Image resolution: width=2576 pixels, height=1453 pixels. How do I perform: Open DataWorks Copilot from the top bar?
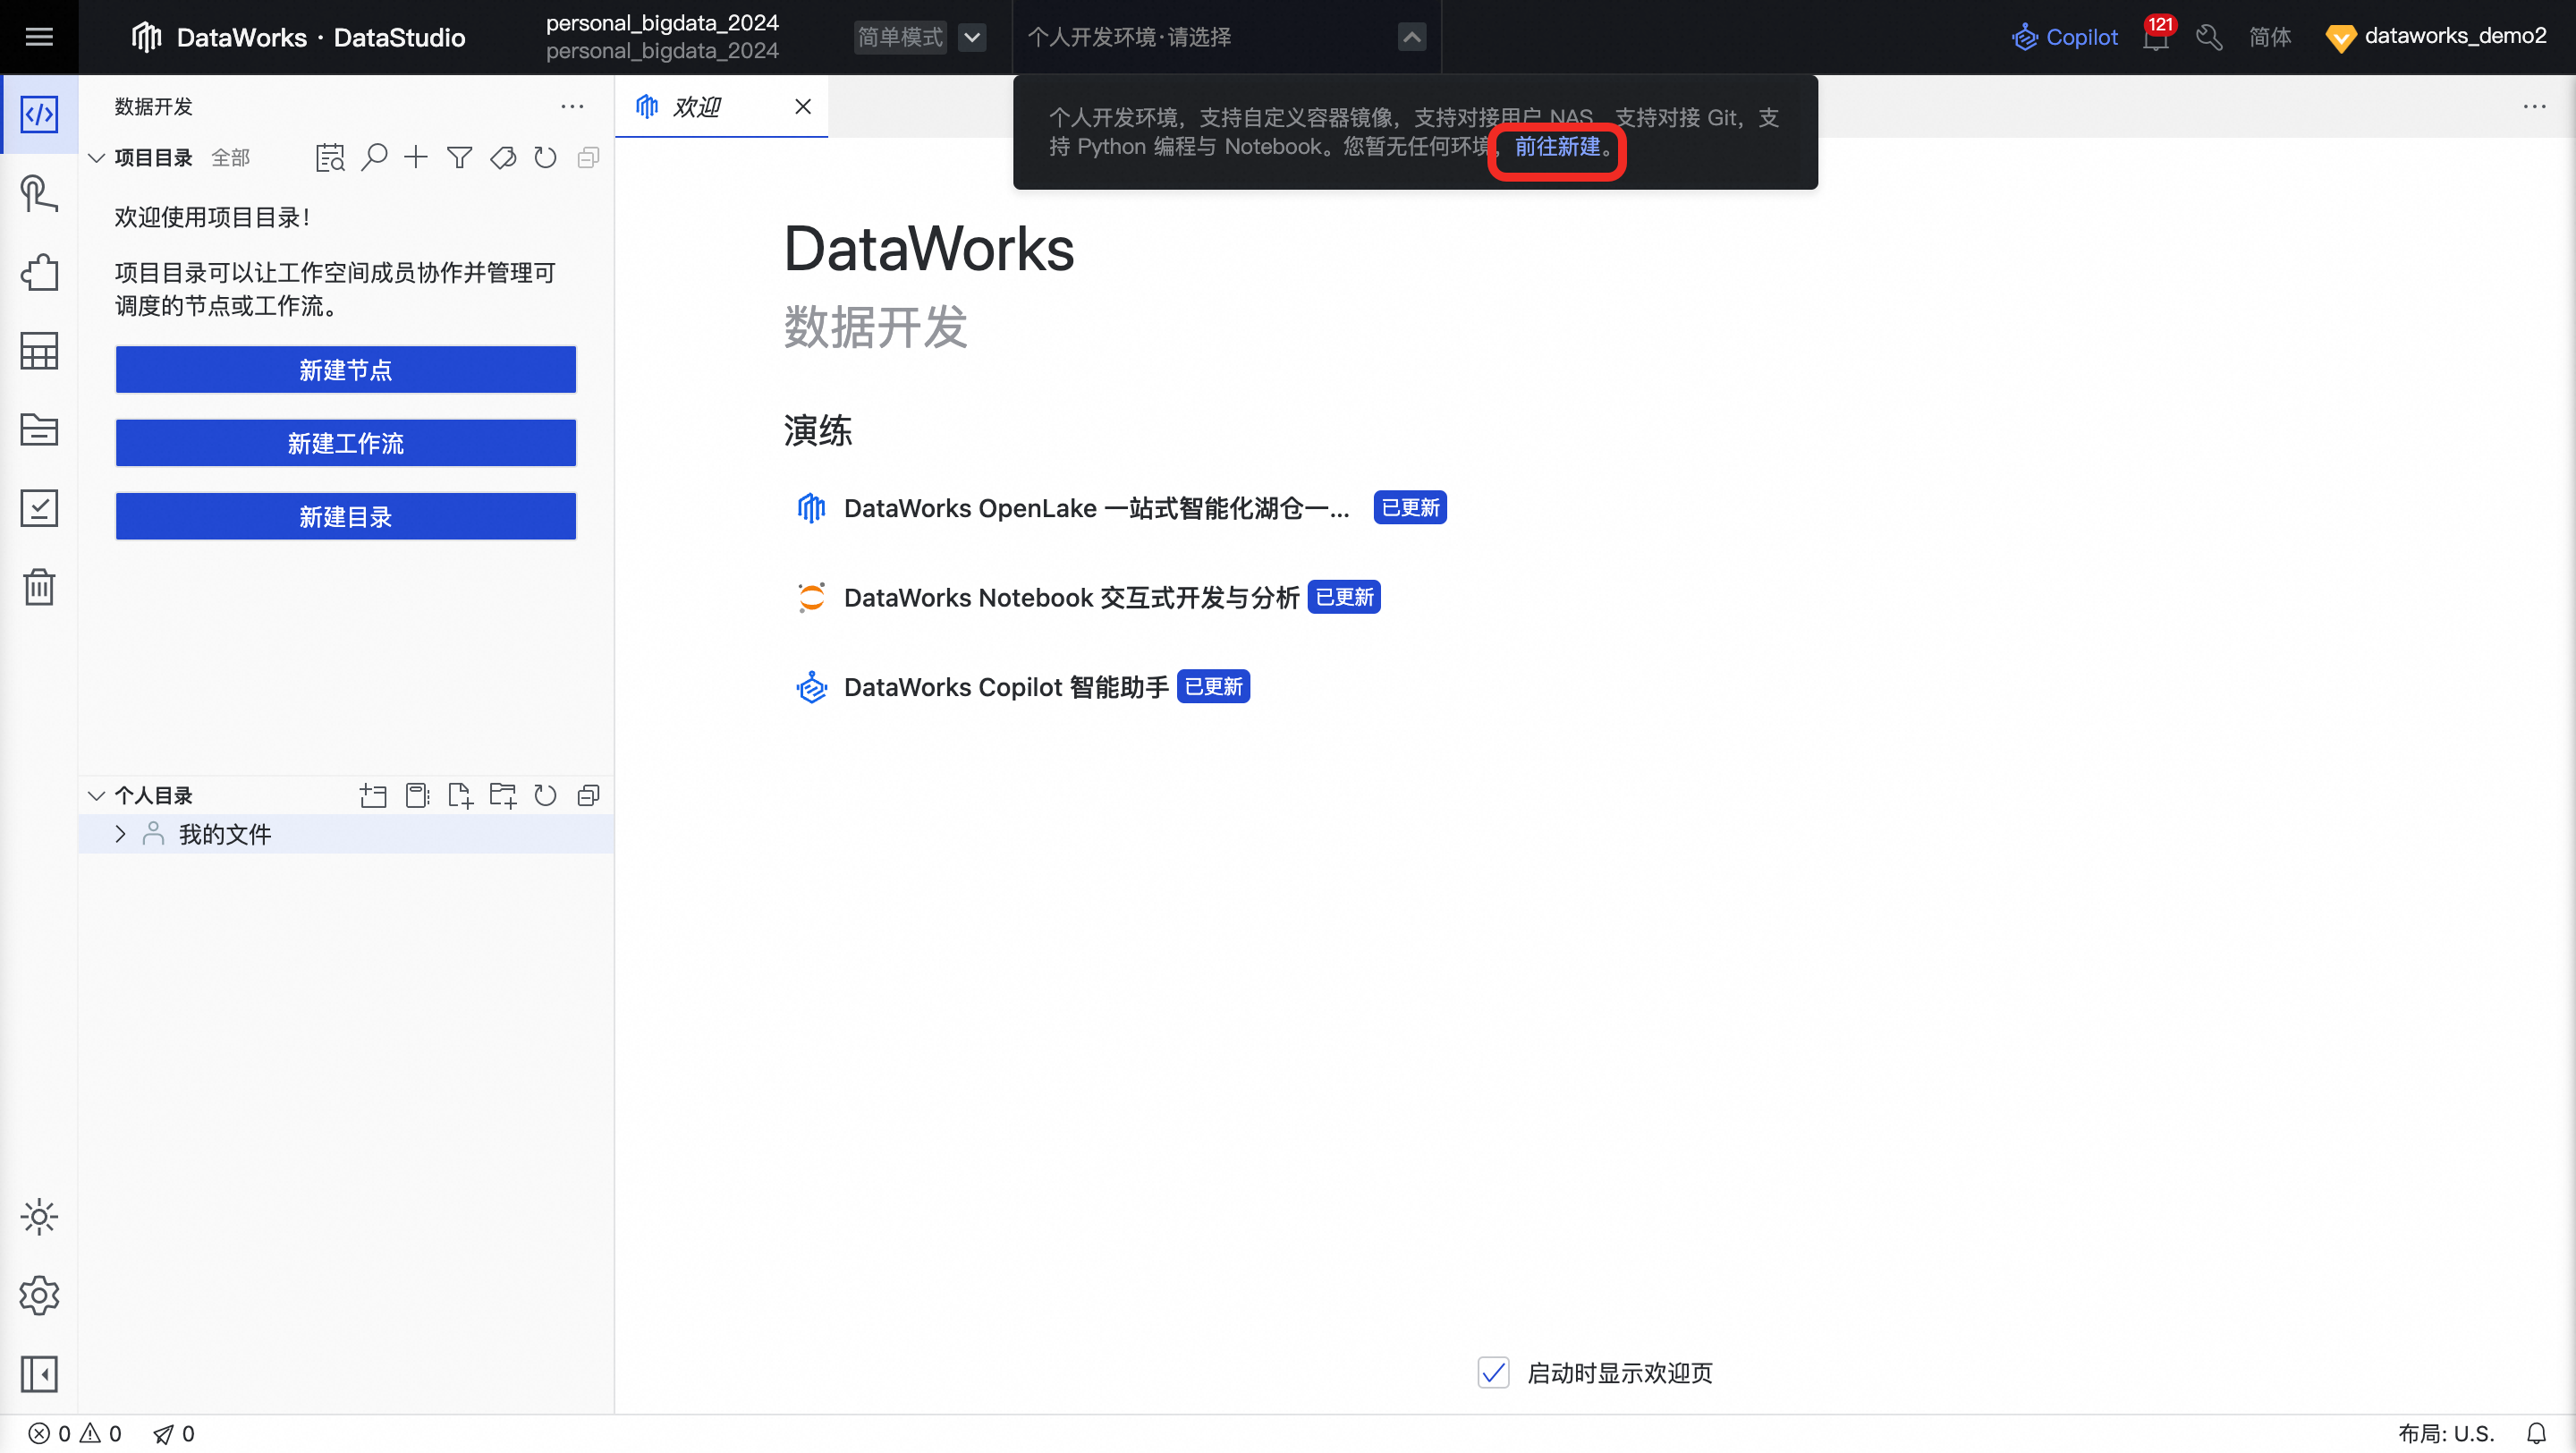(2065, 36)
